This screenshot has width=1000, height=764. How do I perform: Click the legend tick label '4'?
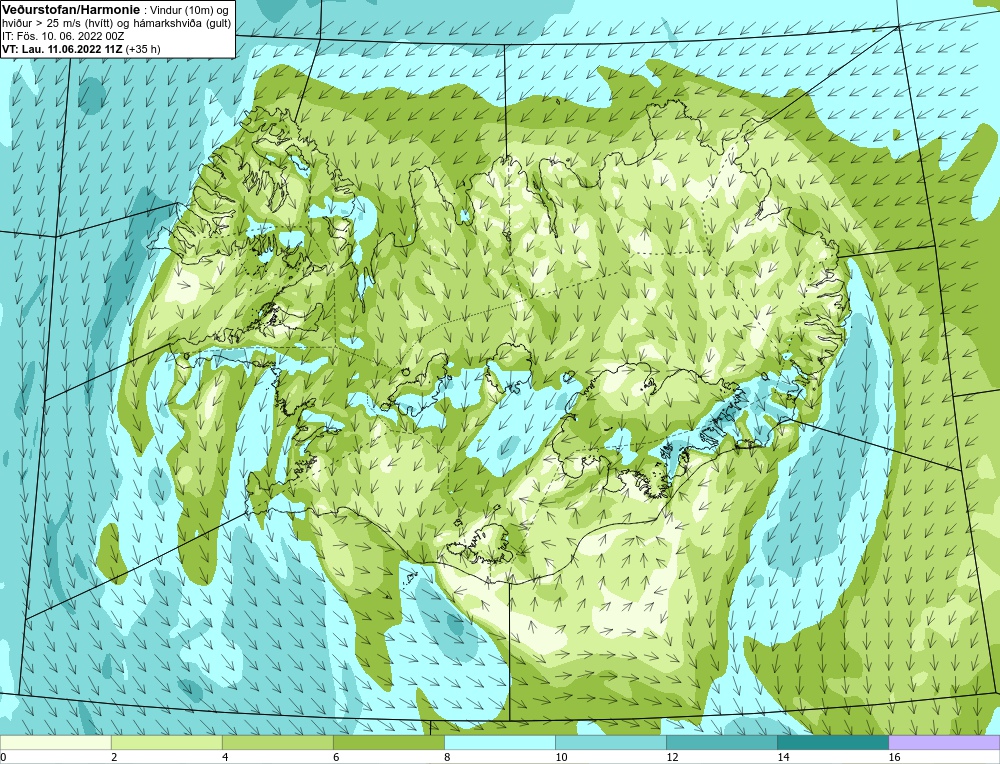(x=225, y=757)
